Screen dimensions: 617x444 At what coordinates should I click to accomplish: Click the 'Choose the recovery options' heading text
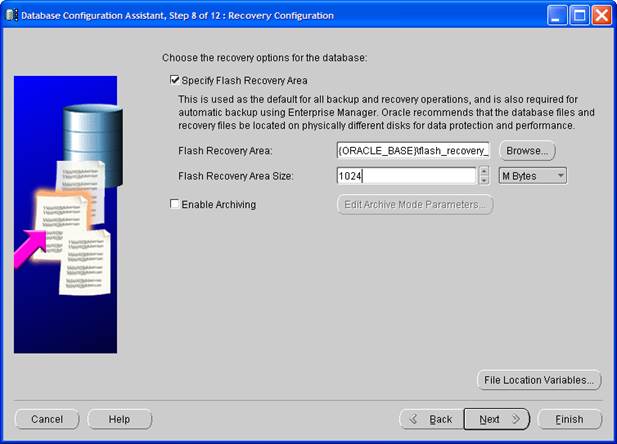coord(264,58)
